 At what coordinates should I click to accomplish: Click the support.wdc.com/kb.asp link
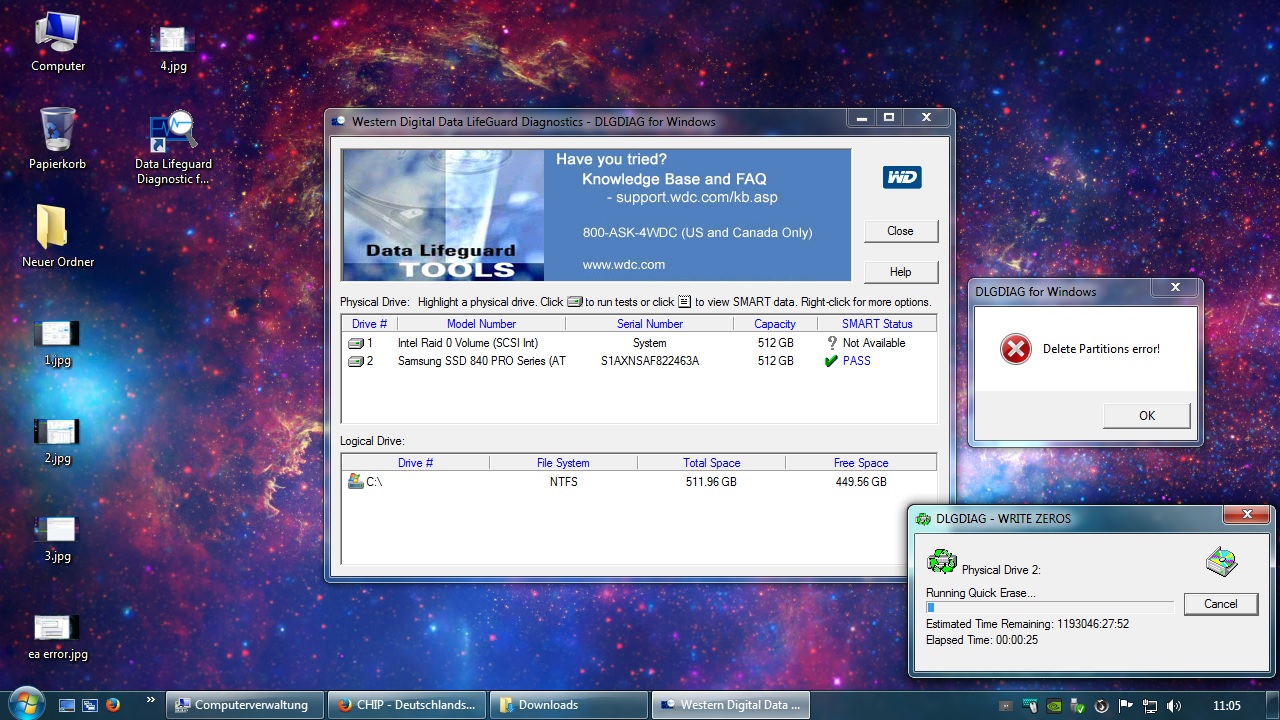click(x=696, y=197)
